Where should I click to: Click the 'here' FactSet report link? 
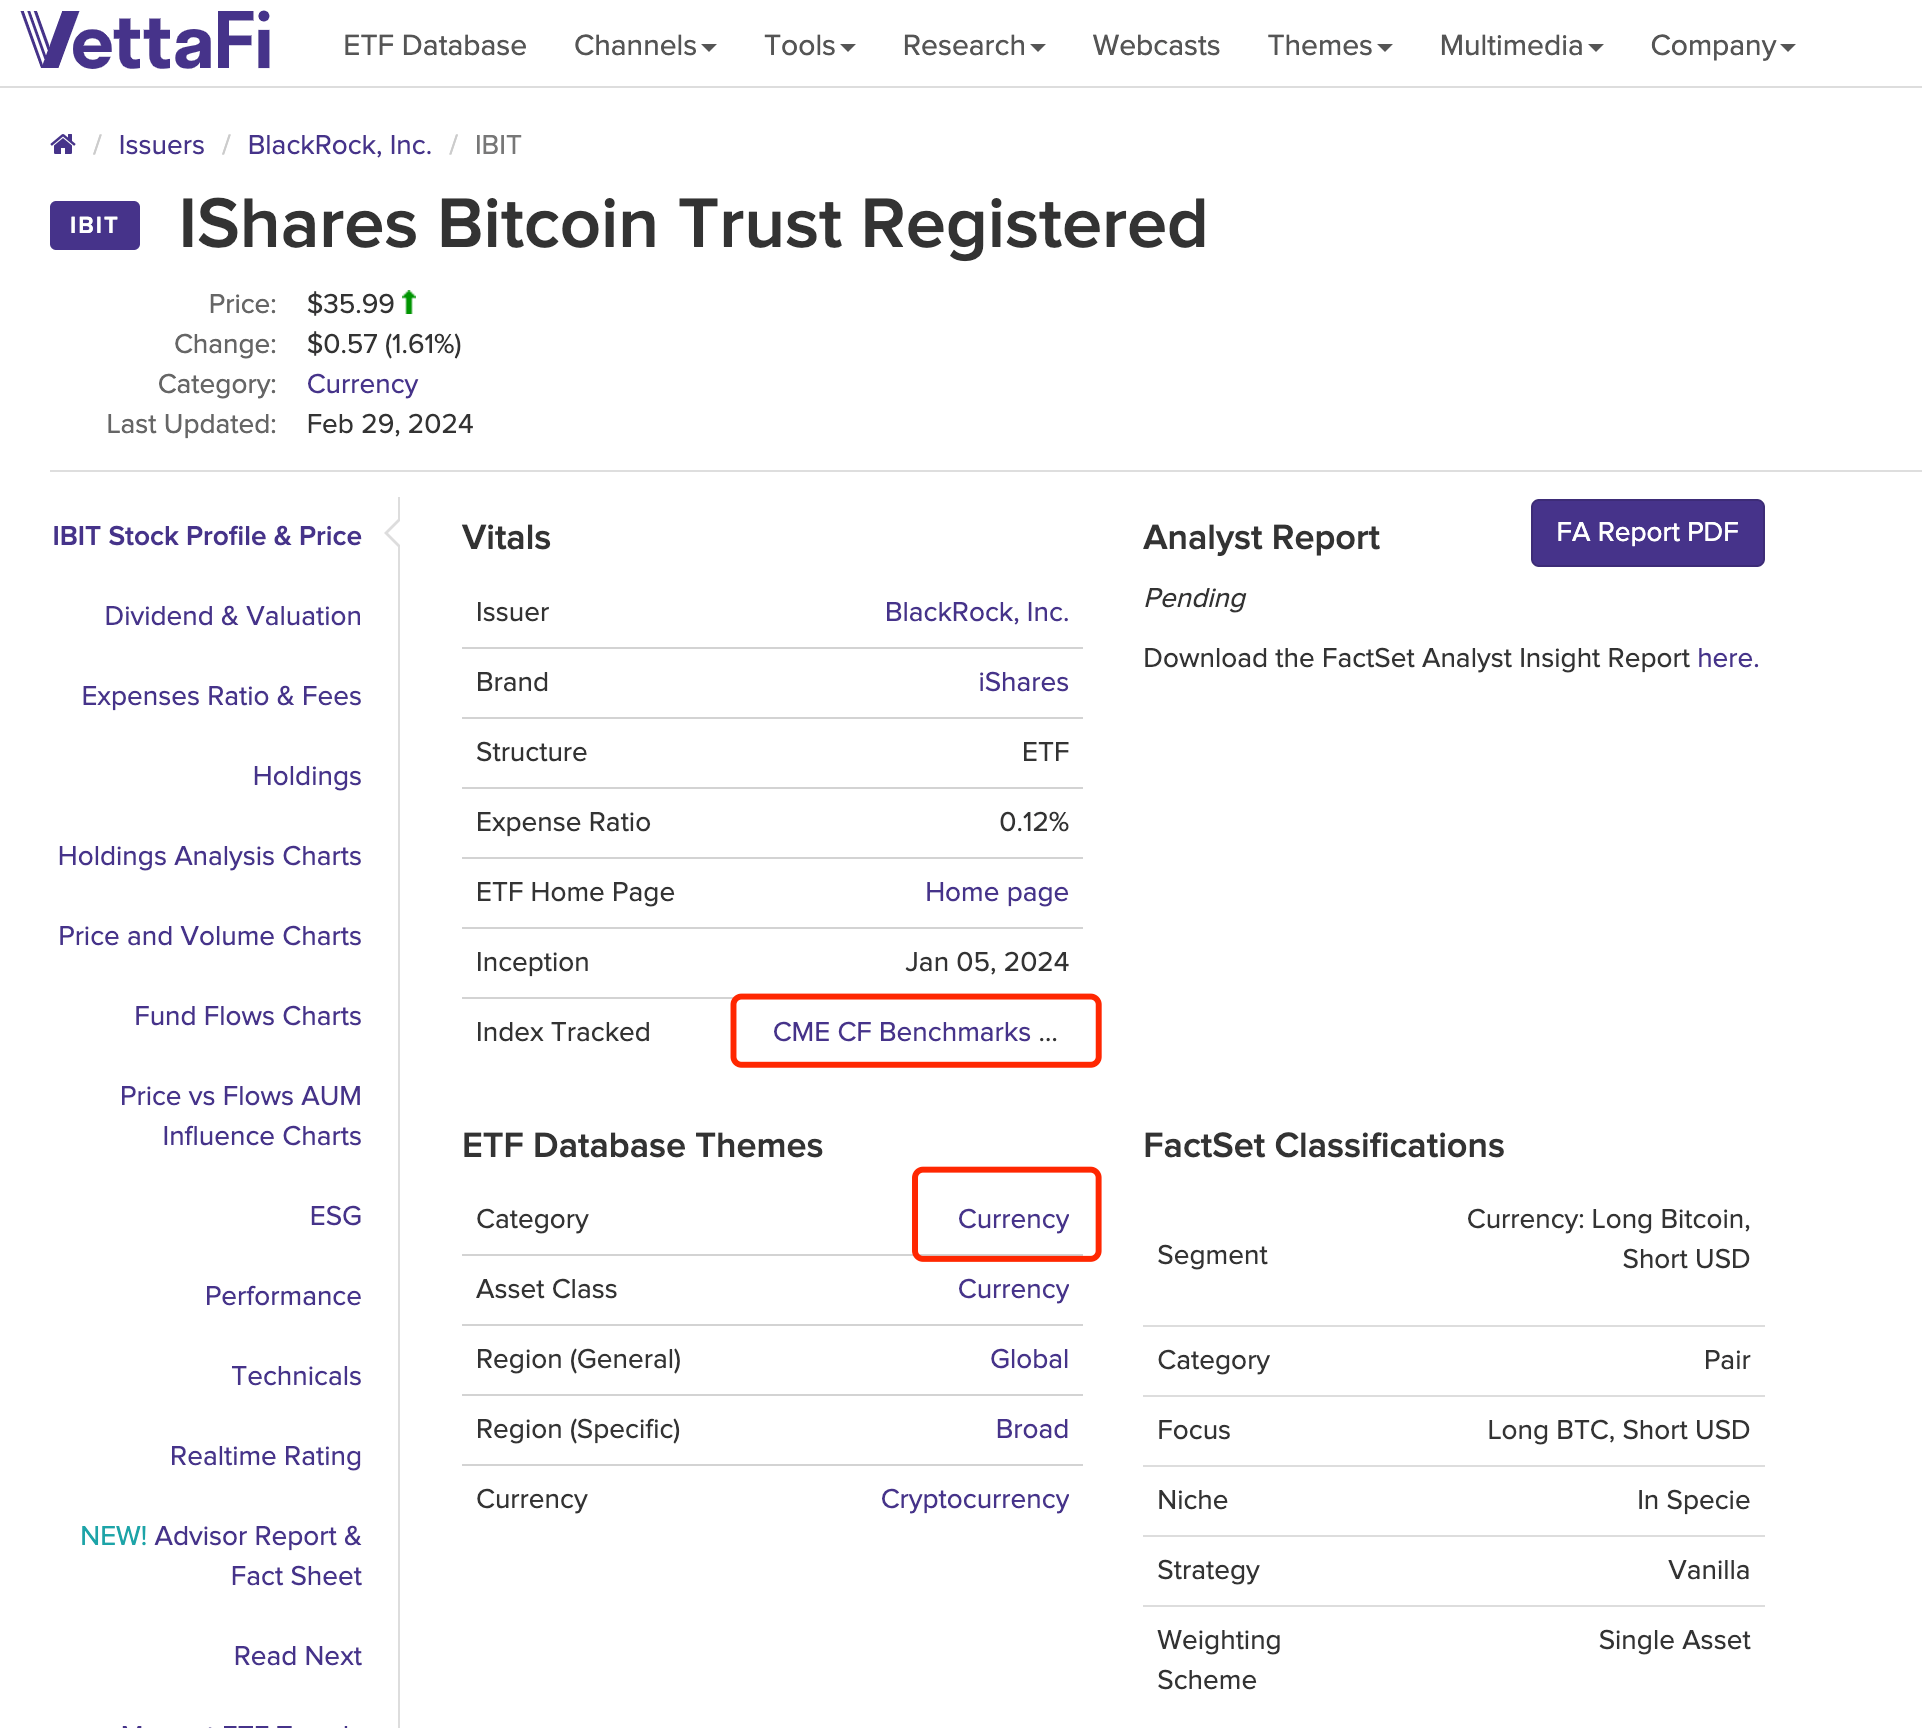(x=1727, y=658)
